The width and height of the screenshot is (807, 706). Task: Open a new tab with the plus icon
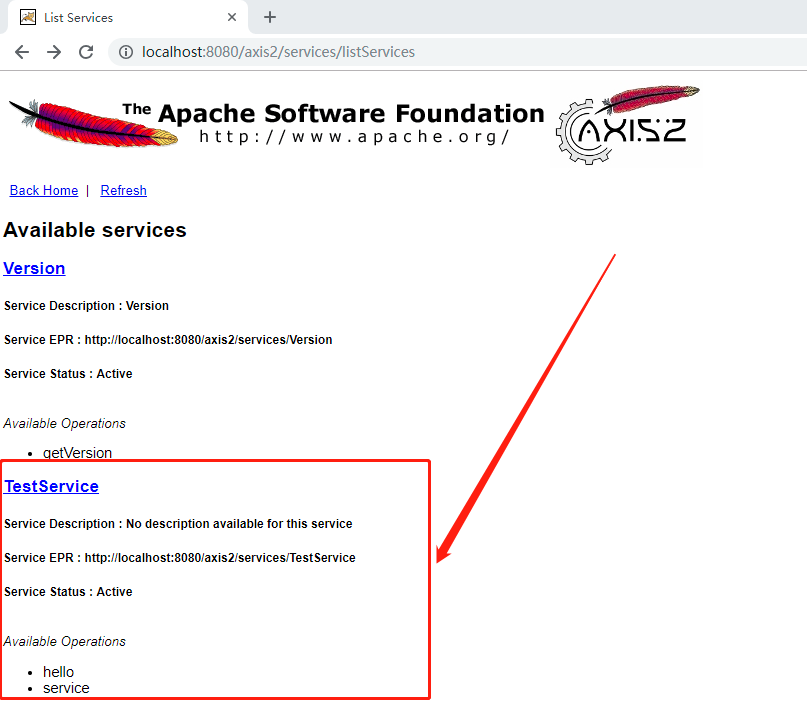pos(270,17)
